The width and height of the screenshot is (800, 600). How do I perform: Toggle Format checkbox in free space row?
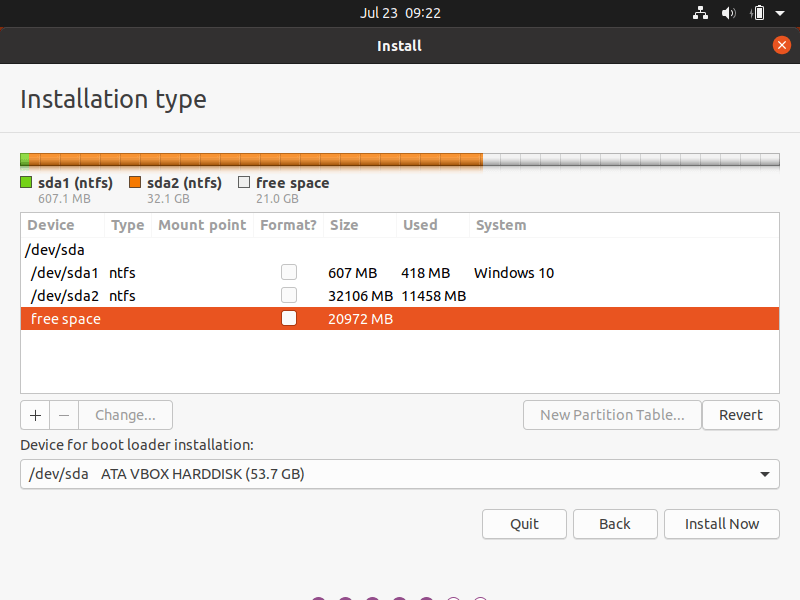tap(289, 318)
